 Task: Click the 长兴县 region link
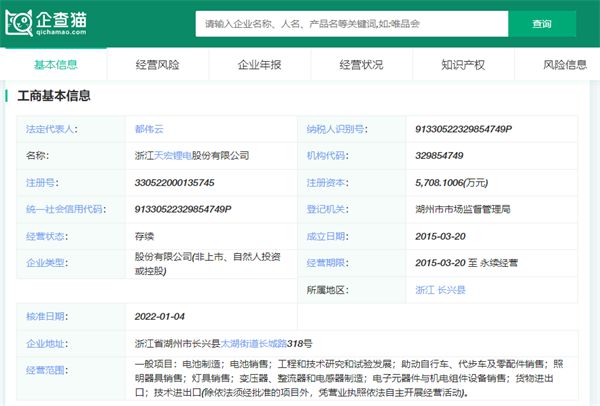pyautogui.click(x=452, y=289)
